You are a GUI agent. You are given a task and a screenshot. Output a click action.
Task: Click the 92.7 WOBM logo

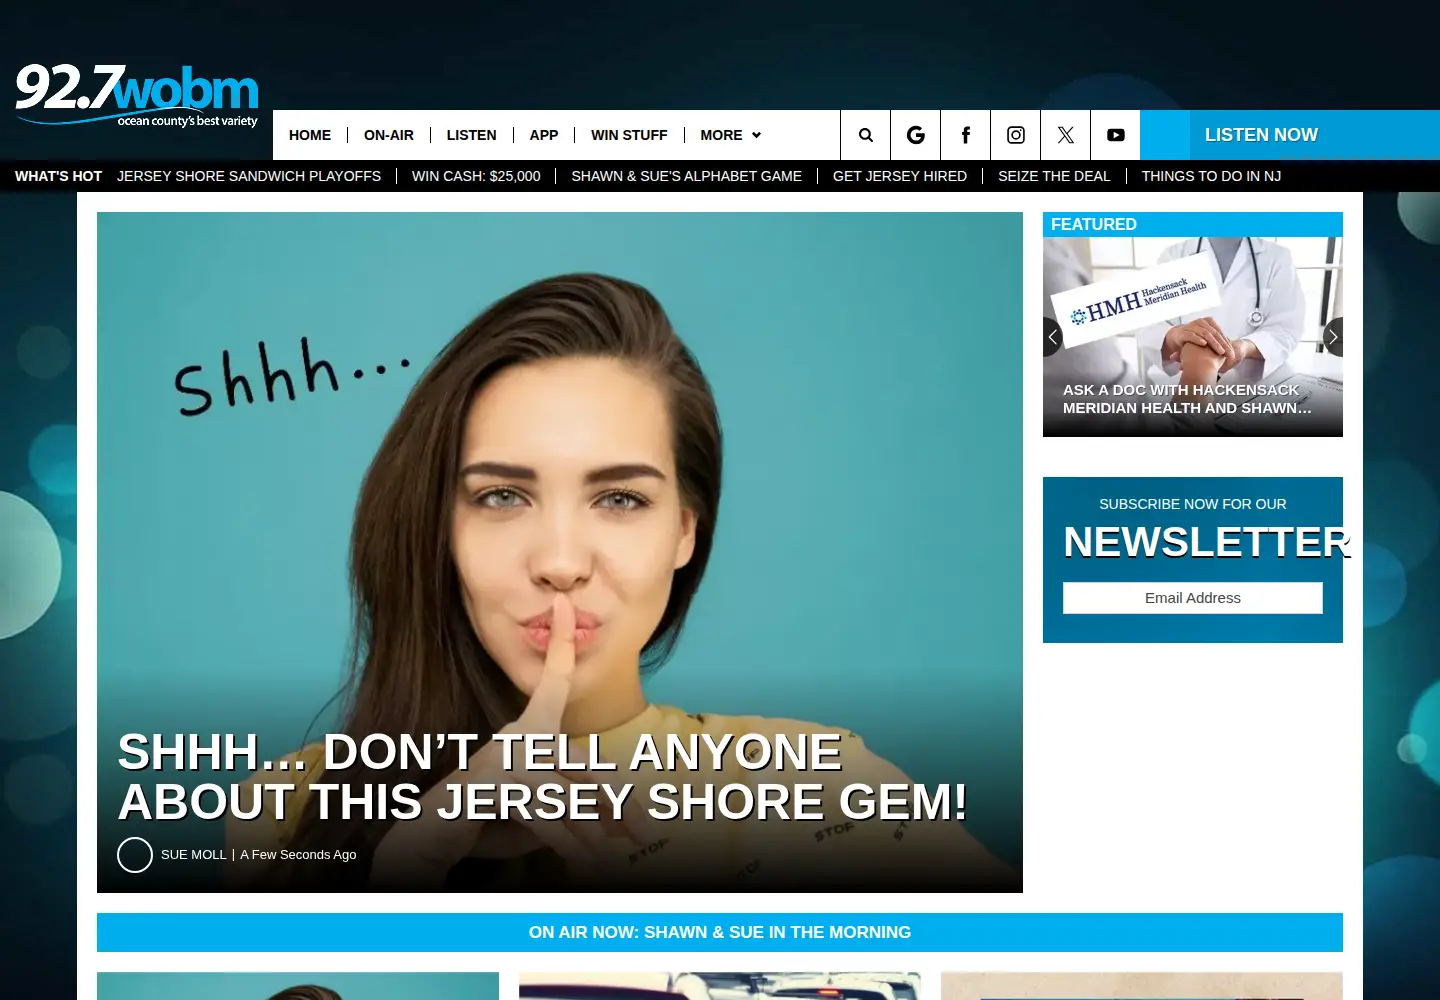pyautogui.click(x=137, y=96)
